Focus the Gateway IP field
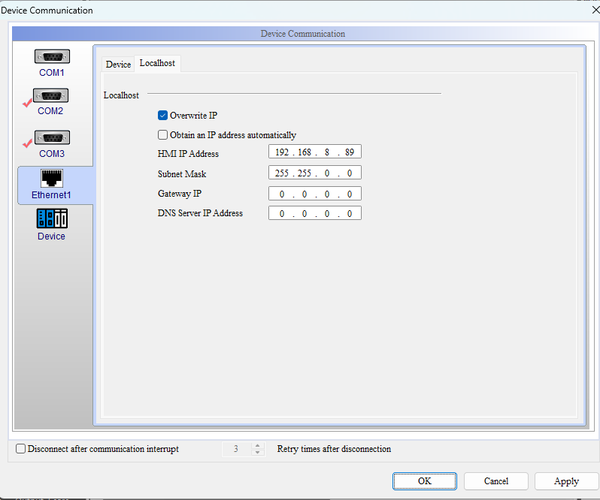The width and height of the screenshot is (600, 500). 314,193
